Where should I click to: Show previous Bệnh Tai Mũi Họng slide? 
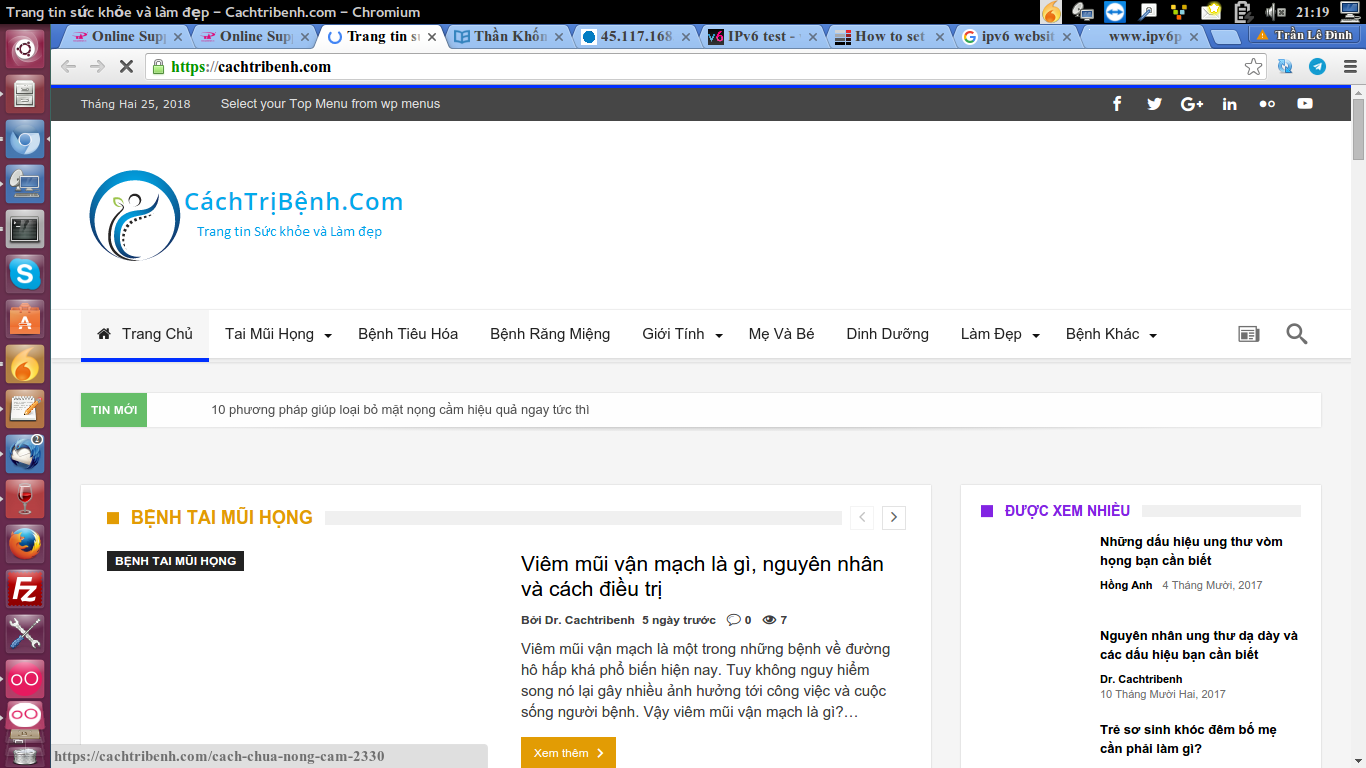(862, 518)
